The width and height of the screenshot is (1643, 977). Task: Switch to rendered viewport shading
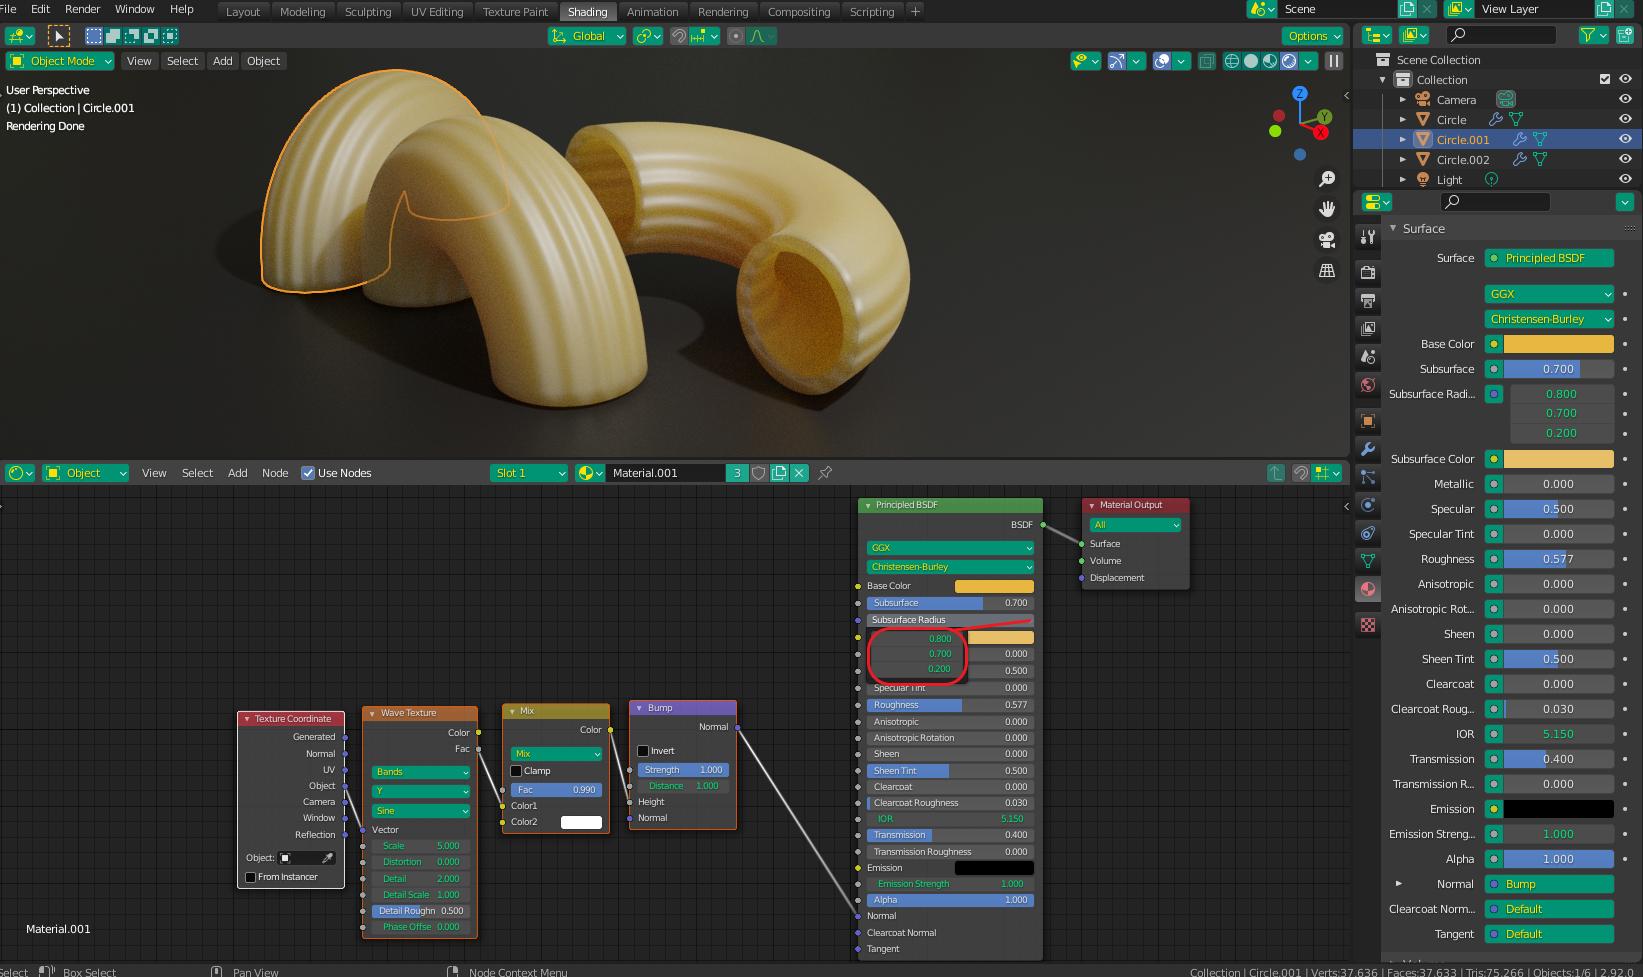click(1289, 61)
